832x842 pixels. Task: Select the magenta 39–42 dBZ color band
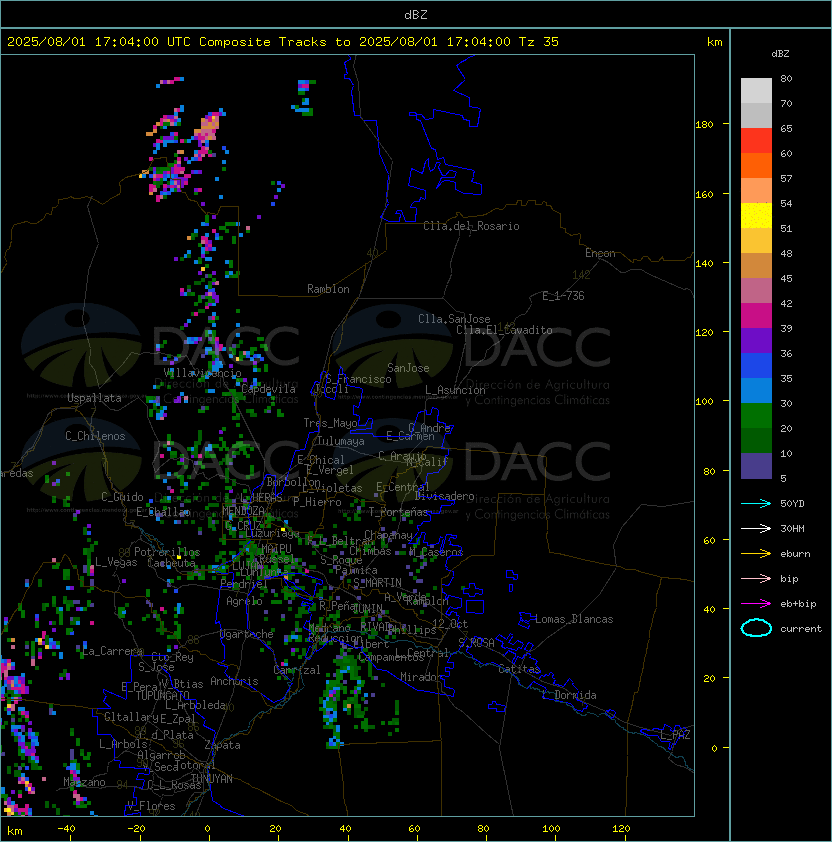[756, 316]
